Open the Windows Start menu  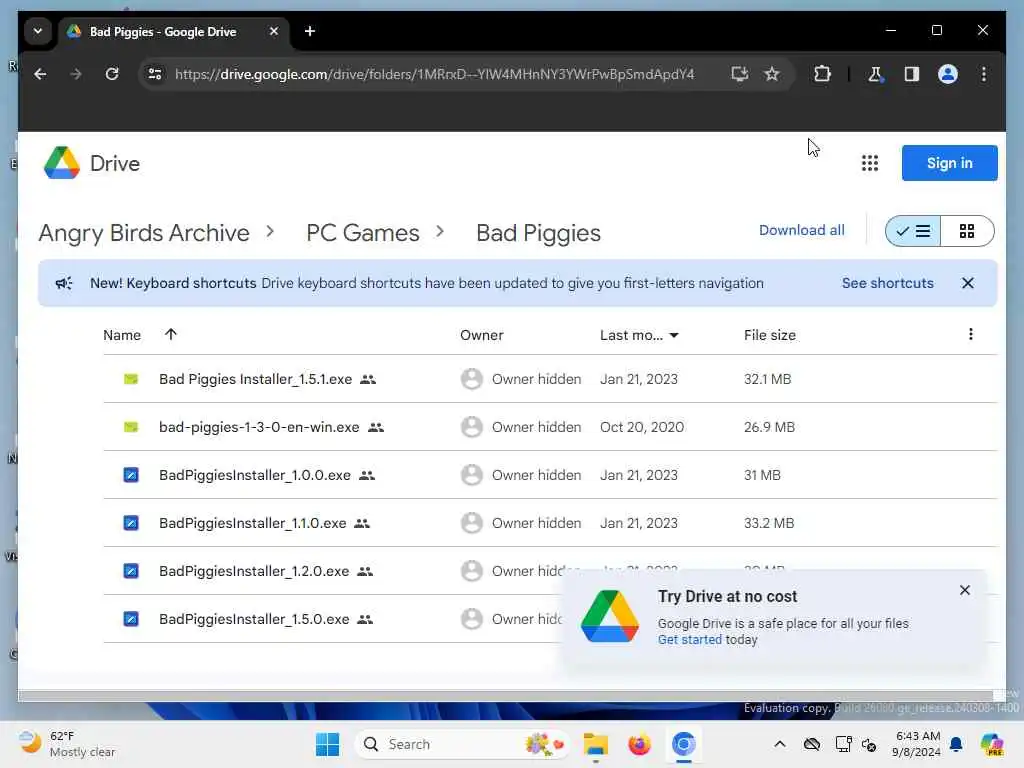click(x=327, y=744)
